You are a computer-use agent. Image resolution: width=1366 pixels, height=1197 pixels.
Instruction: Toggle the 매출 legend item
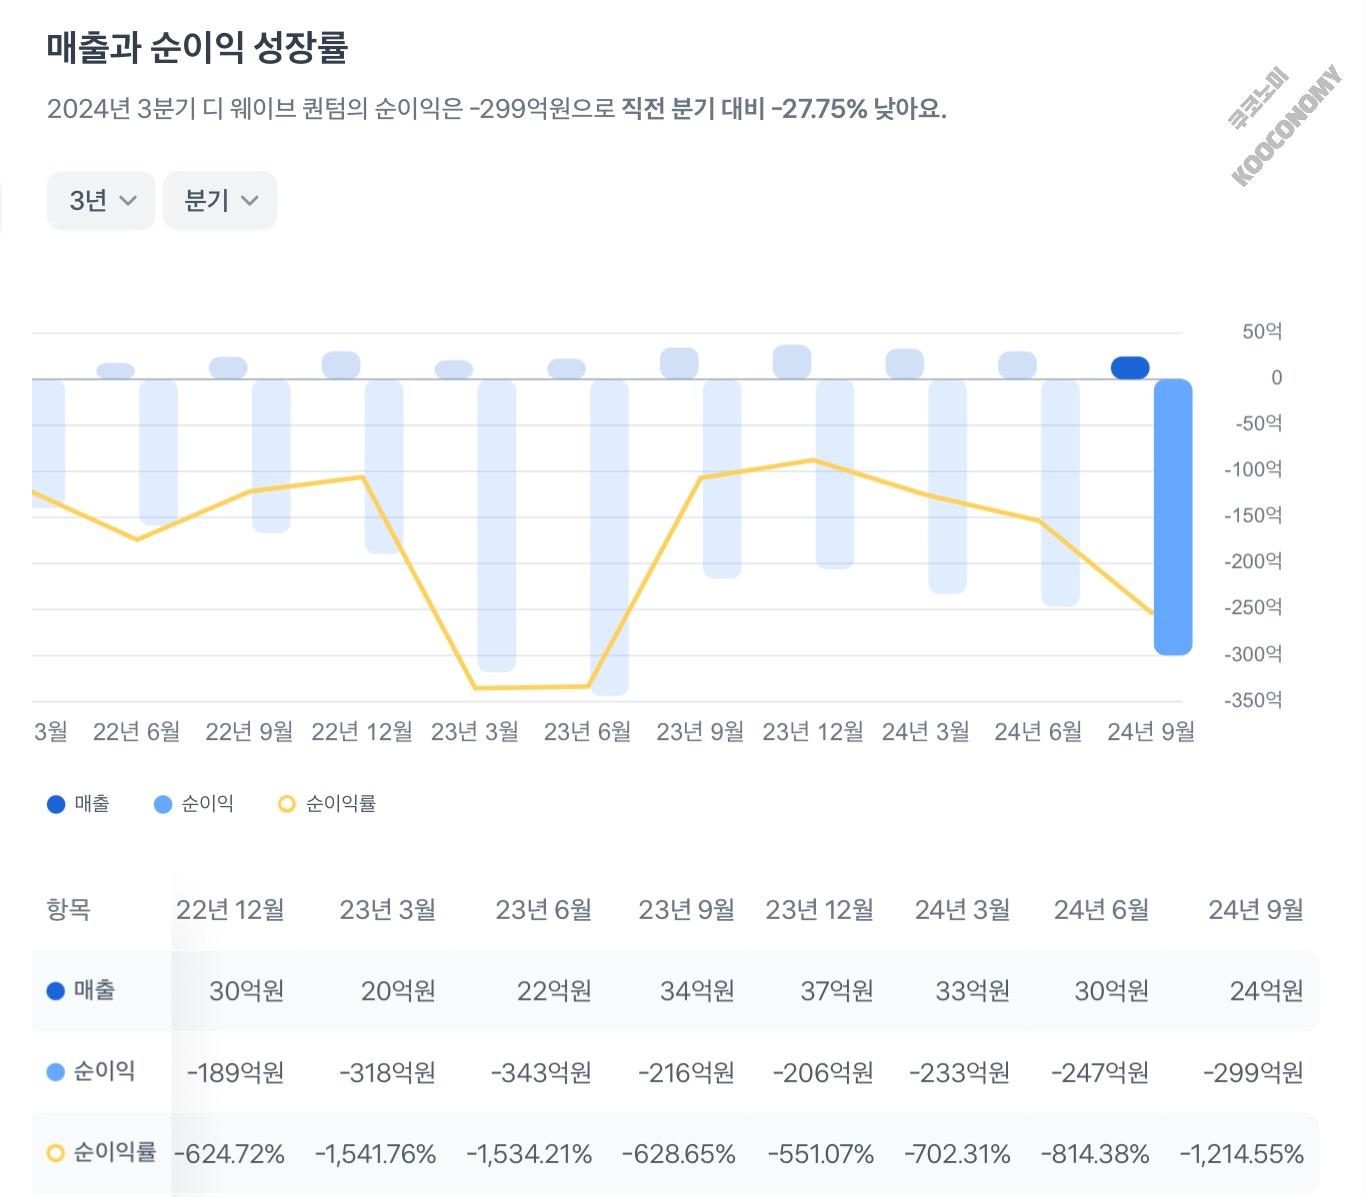79,803
